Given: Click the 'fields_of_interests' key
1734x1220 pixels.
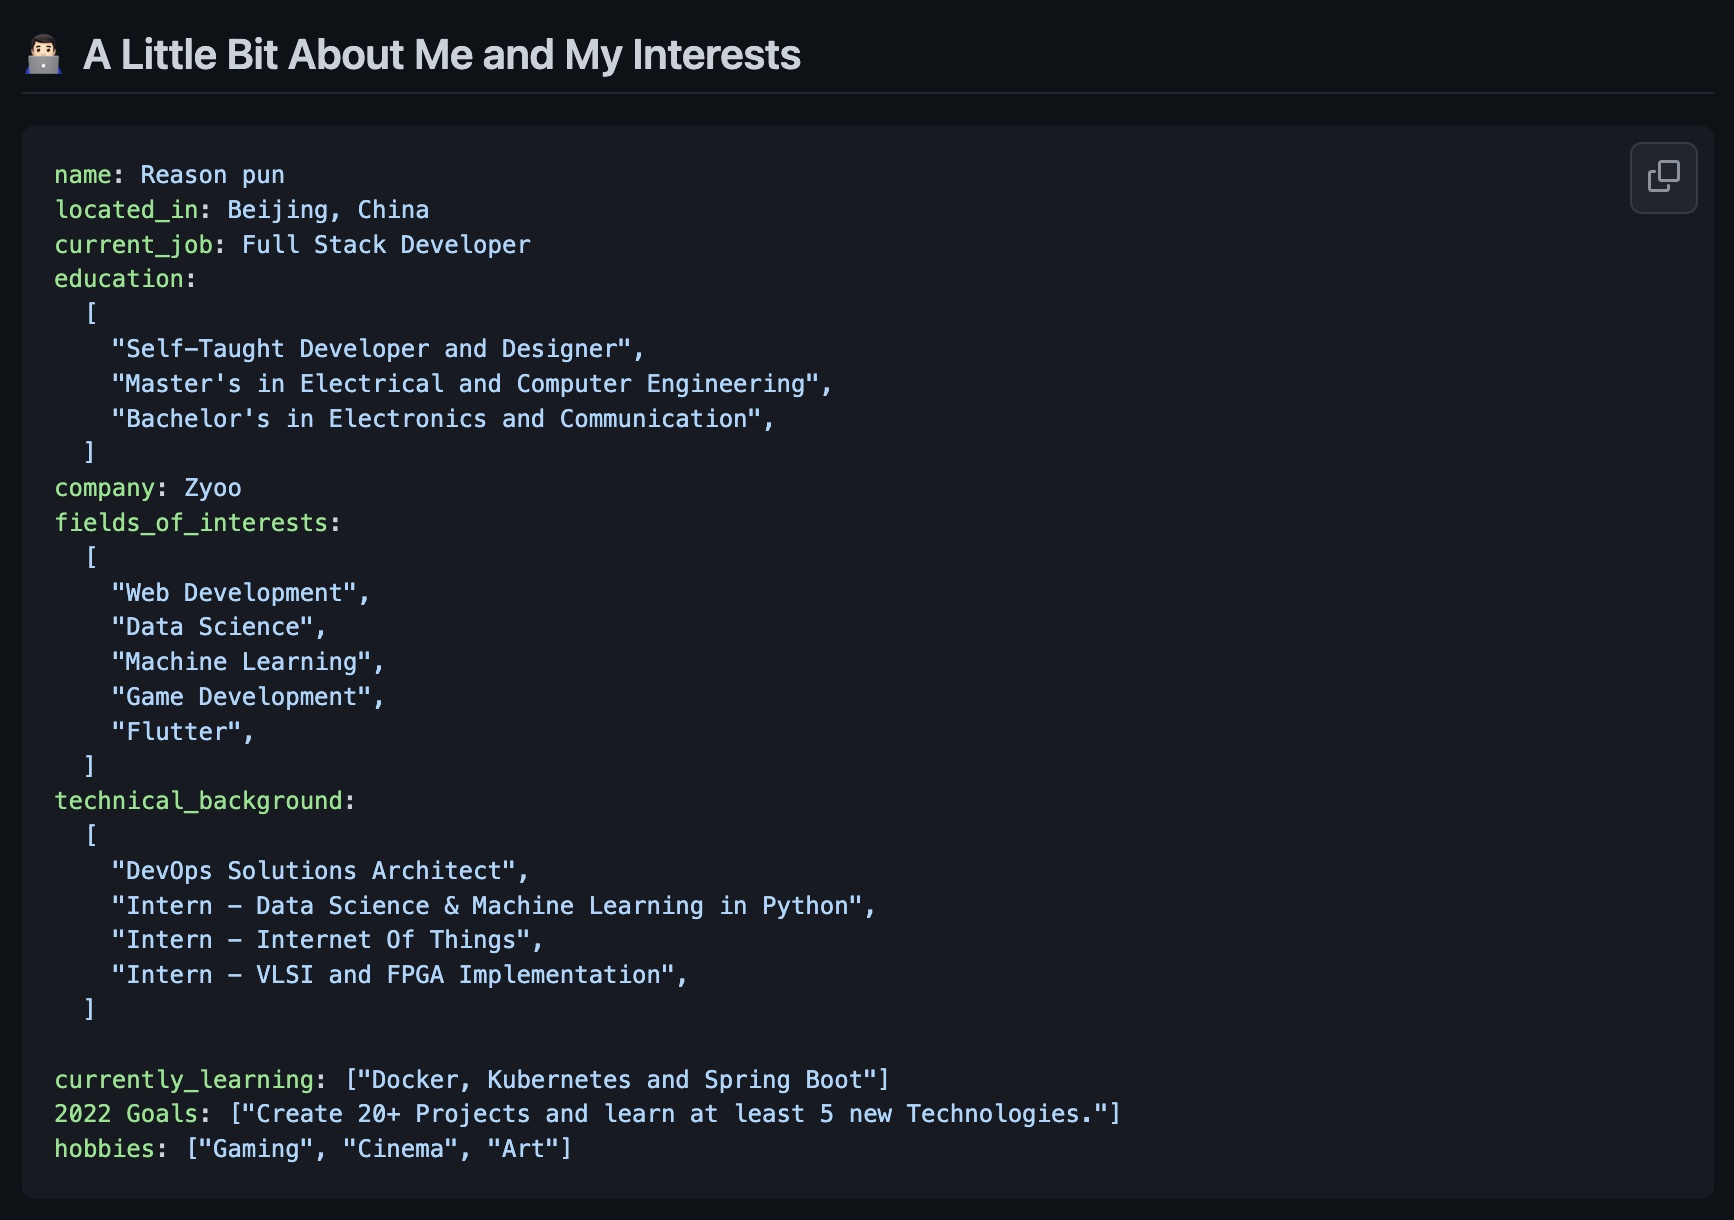Looking at the screenshot, I should [191, 523].
